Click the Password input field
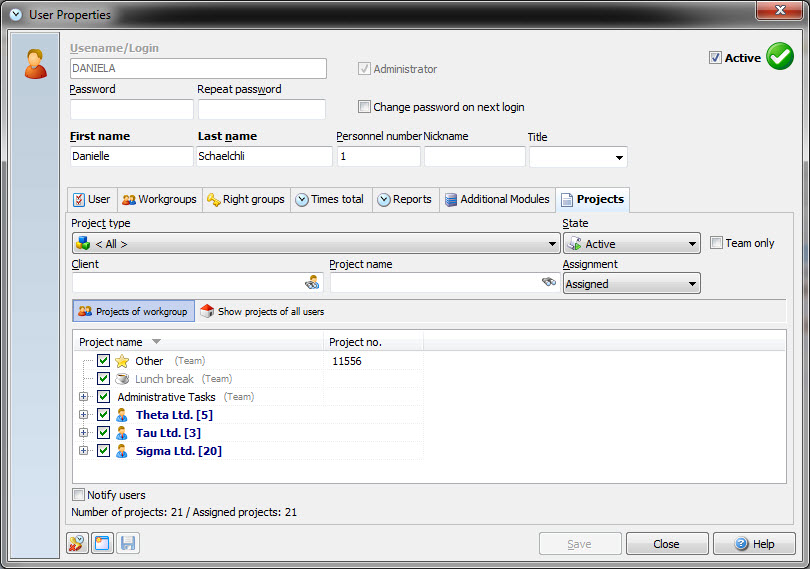Viewport: 810px width, 569px height. (132, 109)
